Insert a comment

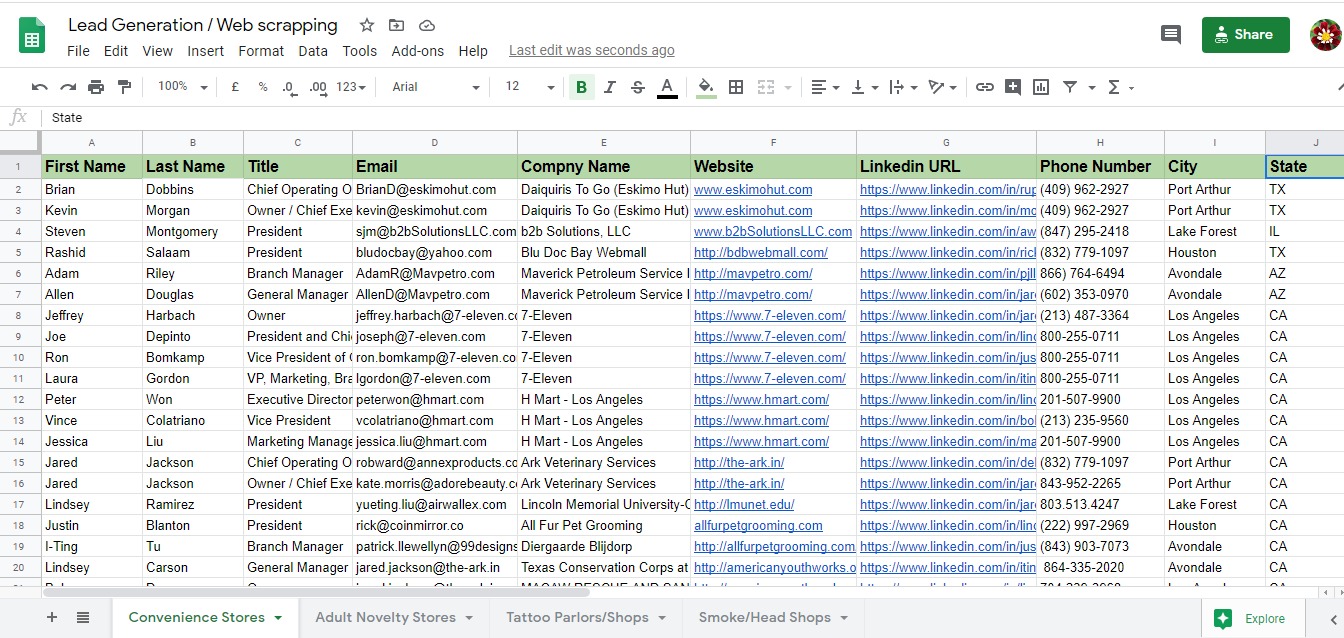click(x=1013, y=87)
